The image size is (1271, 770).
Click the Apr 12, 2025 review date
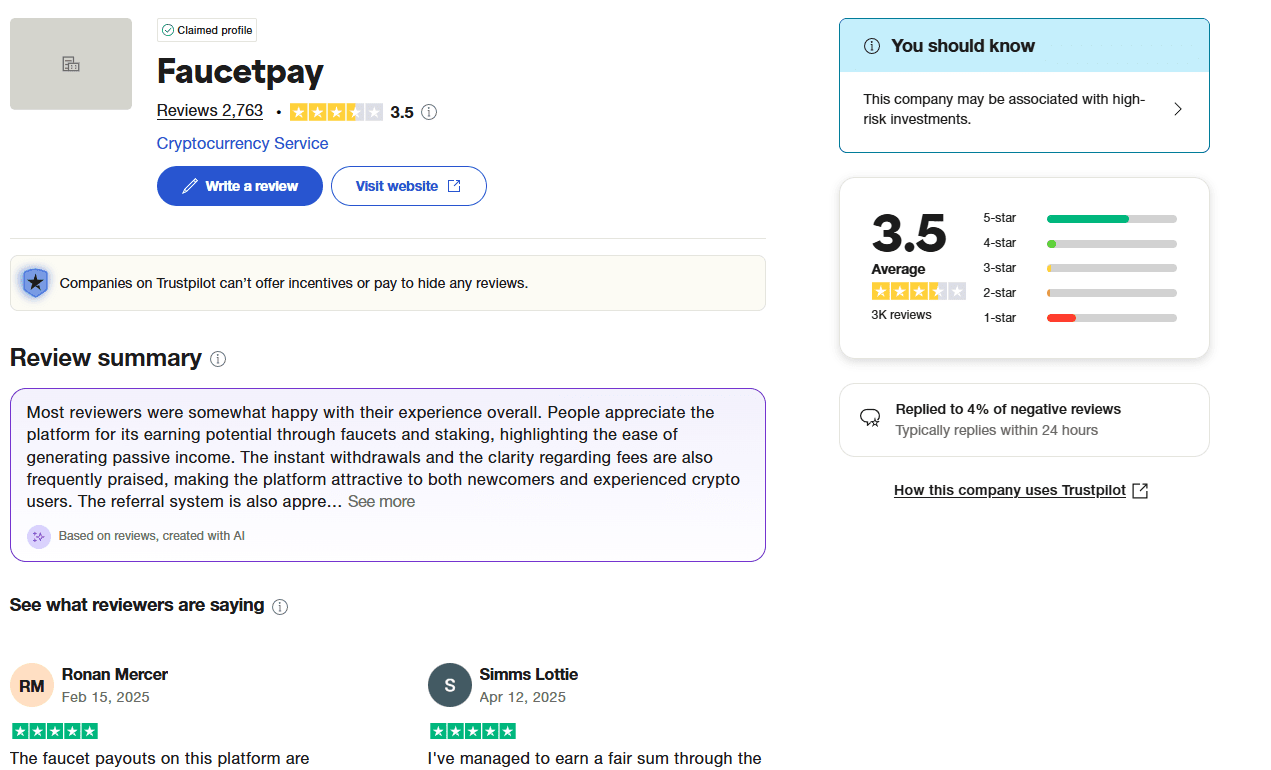coord(523,697)
